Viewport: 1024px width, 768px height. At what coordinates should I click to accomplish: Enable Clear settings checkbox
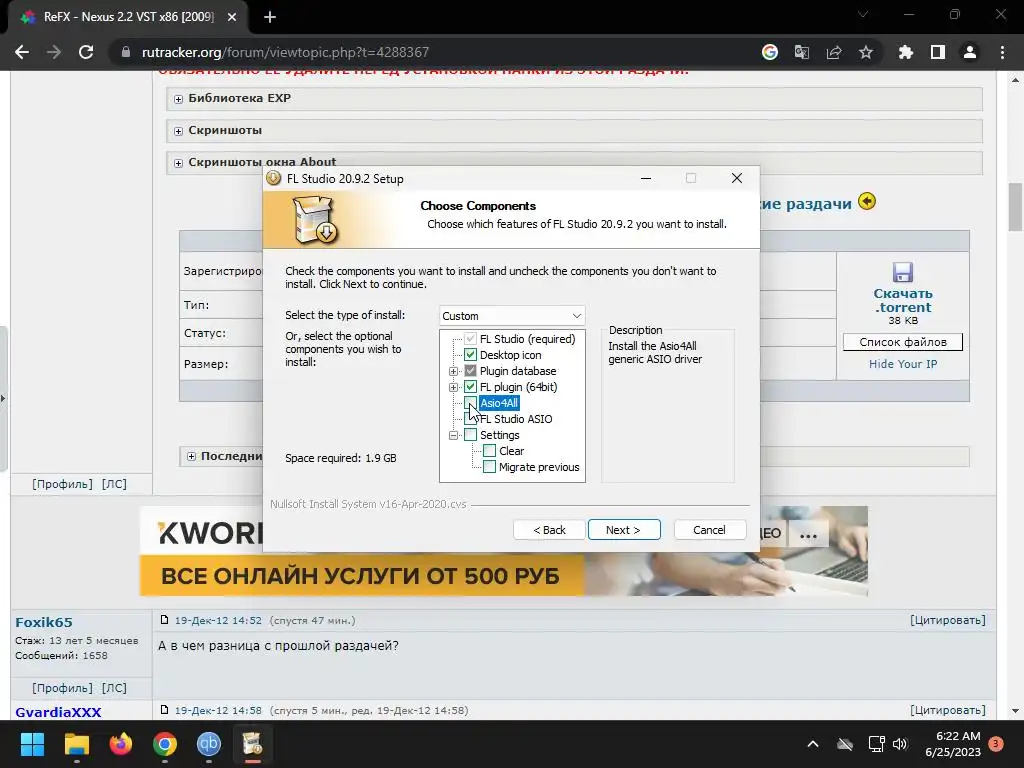(489, 451)
